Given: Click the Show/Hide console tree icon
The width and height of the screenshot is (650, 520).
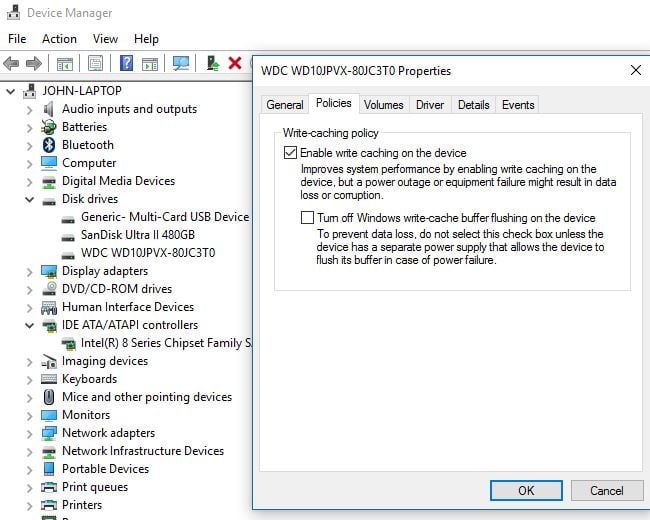Looking at the screenshot, I should pyautogui.click(x=65, y=63).
